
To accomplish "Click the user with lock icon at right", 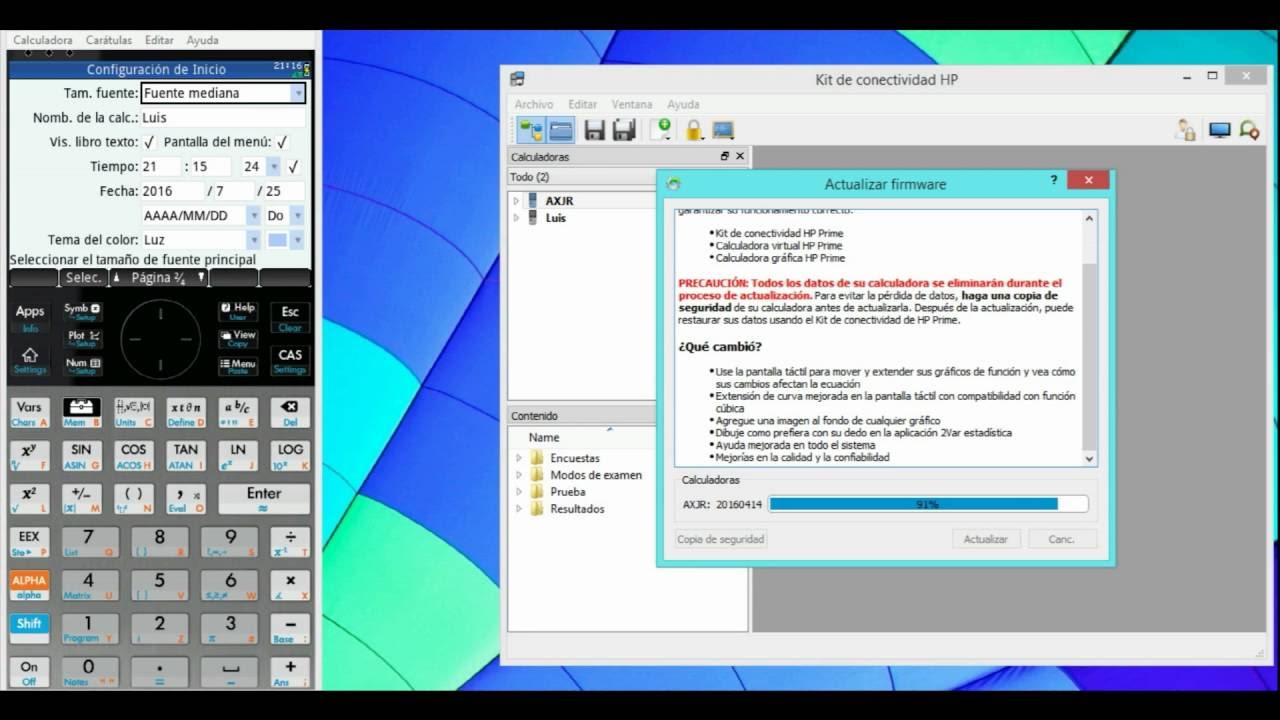I will tap(1186, 130).
